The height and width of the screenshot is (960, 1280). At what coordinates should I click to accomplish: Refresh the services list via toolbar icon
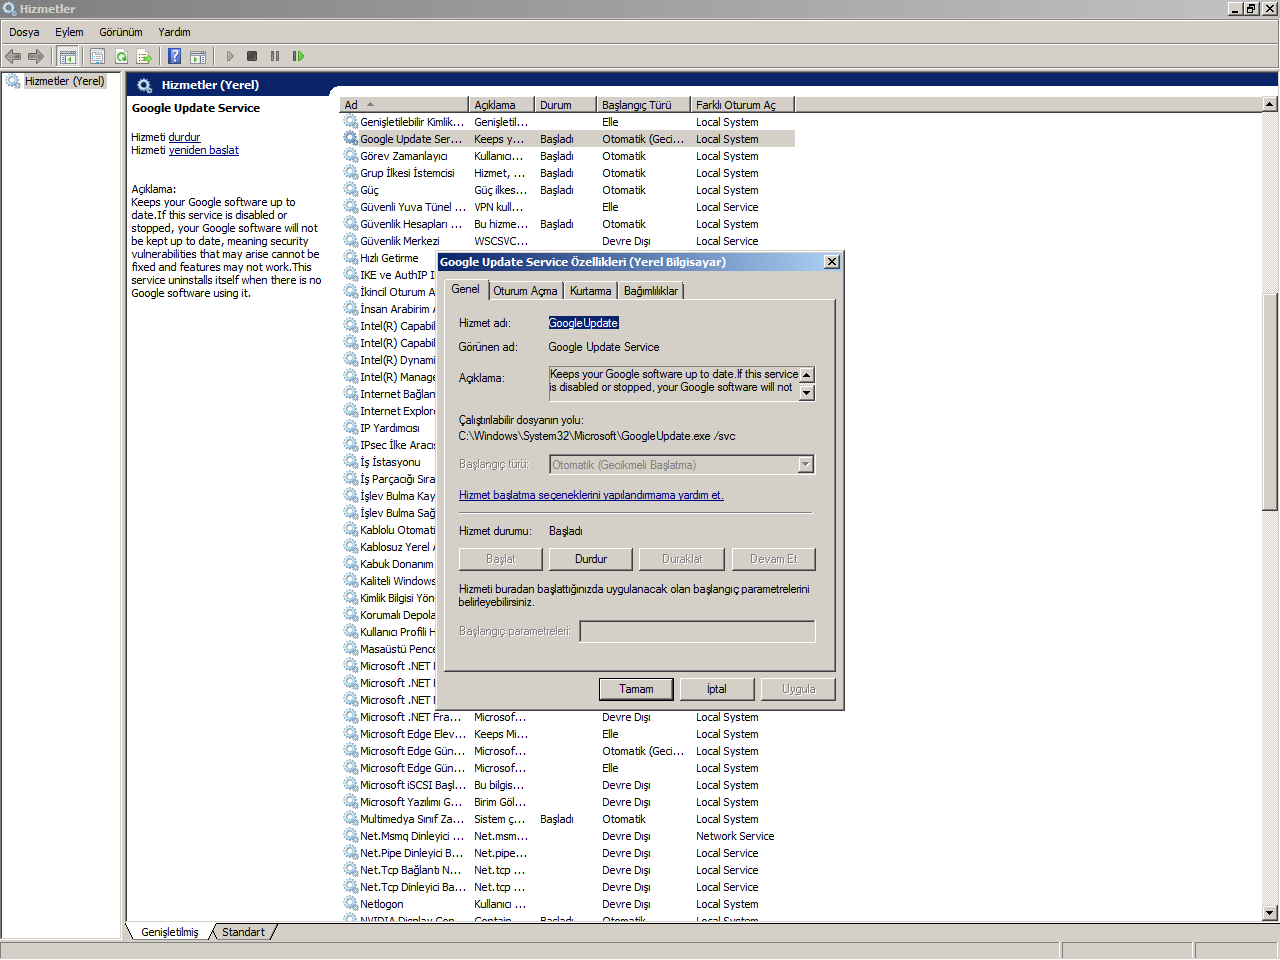(x=121, y=56)
